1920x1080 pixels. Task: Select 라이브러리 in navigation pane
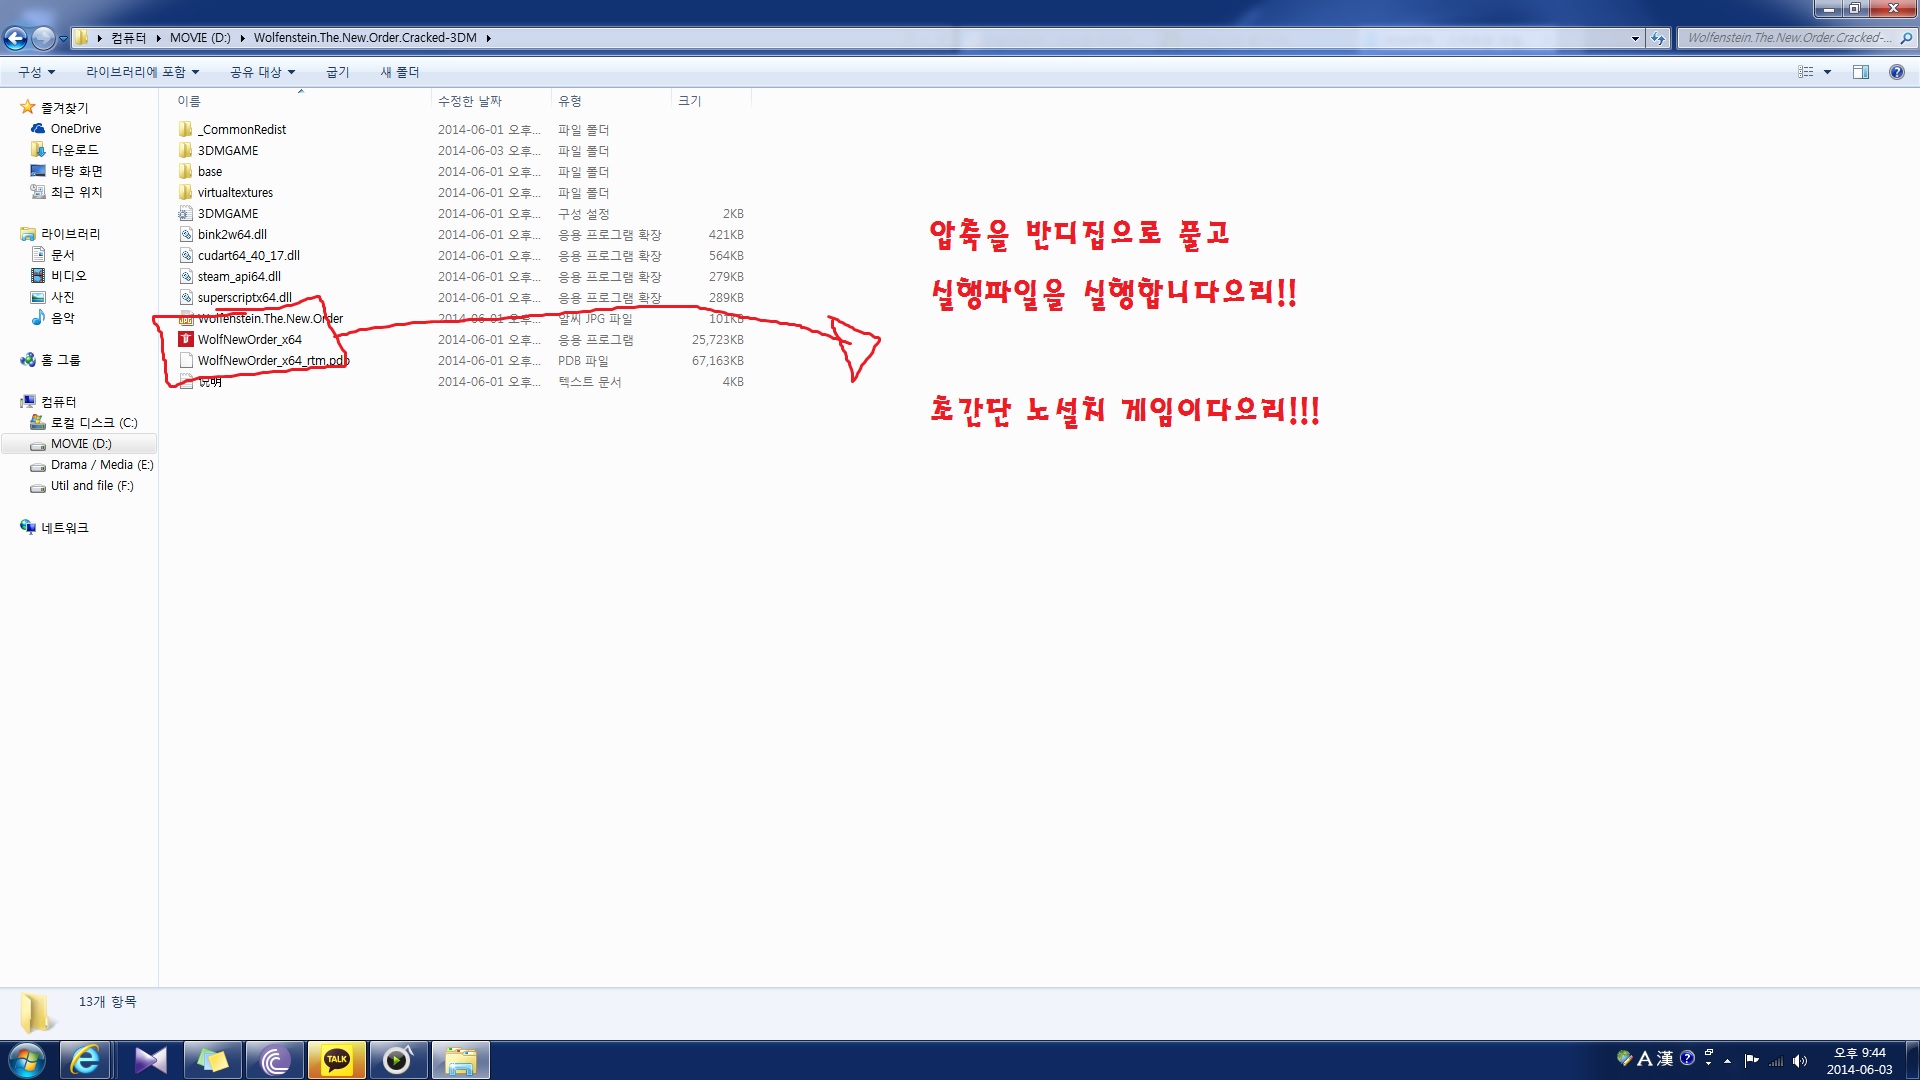70,234
